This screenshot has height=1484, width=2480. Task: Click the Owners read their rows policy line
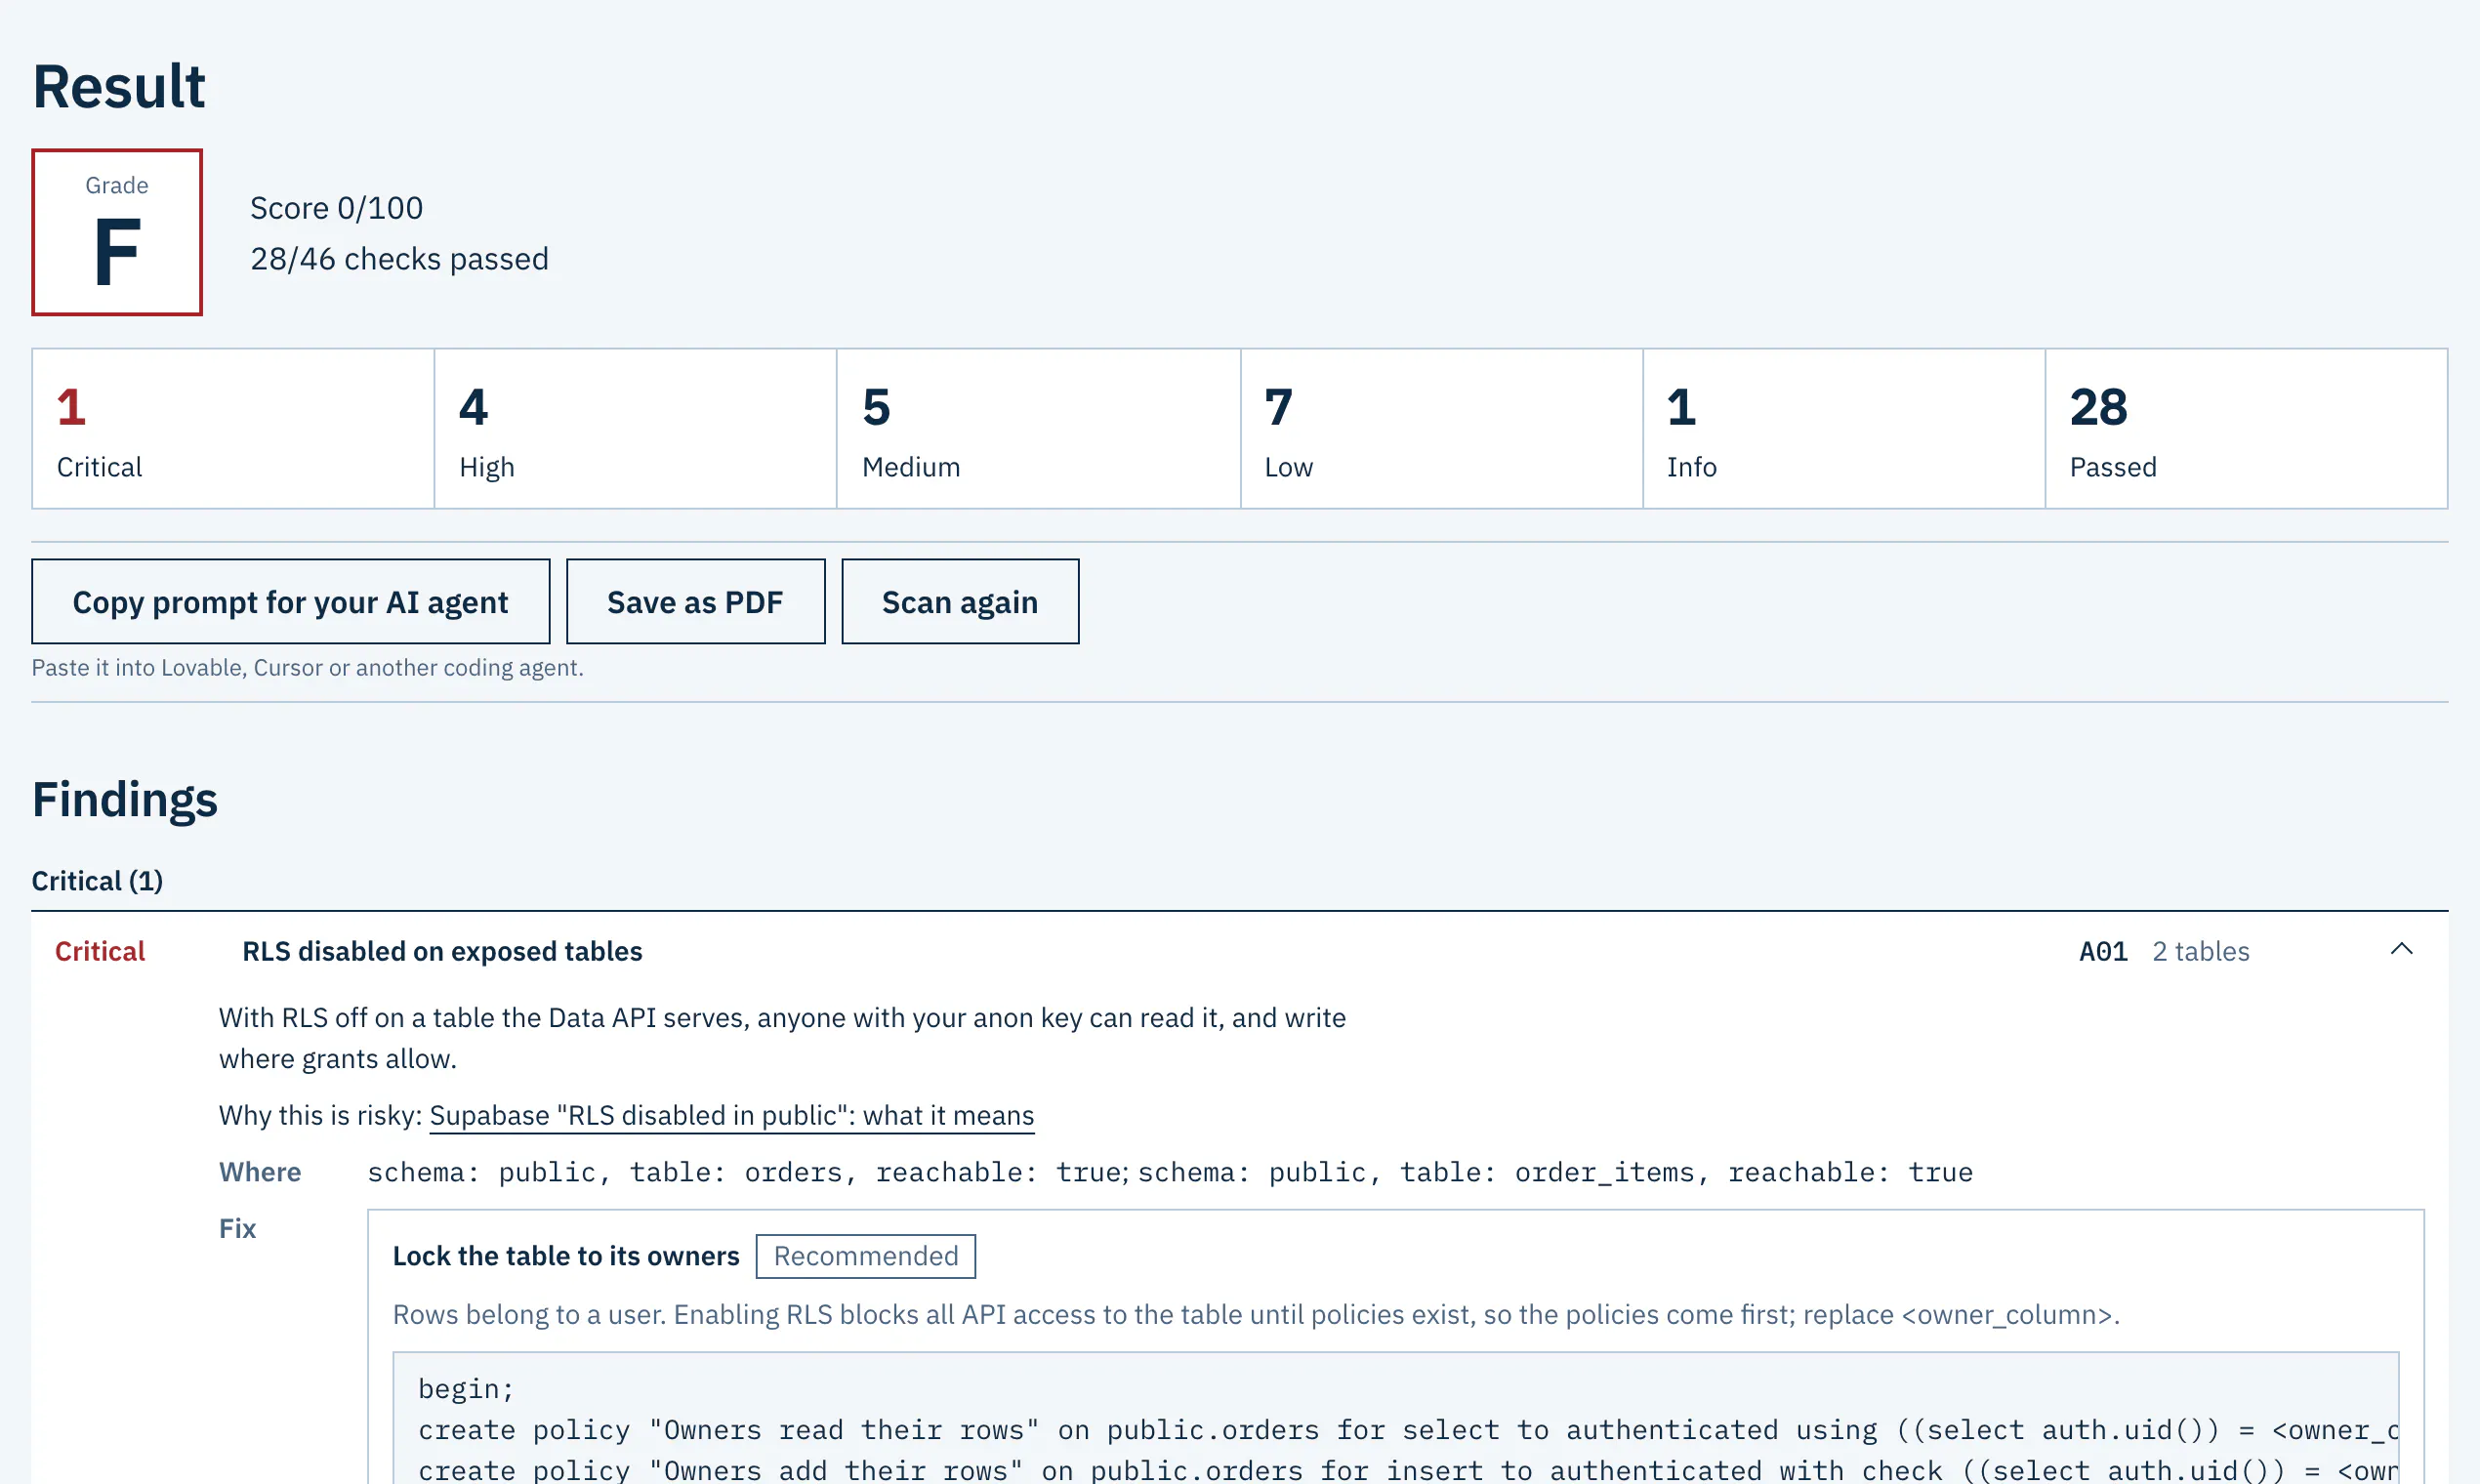click(1408, 1430)
